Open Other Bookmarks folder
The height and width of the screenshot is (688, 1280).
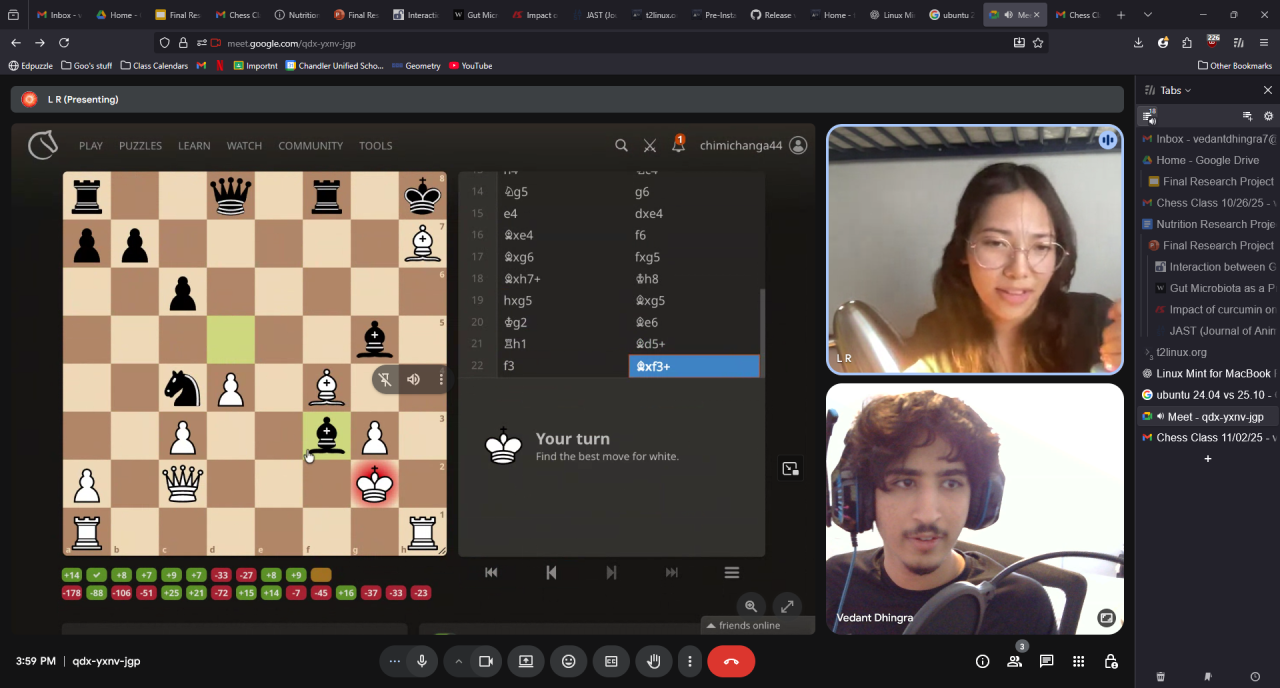coord(1234,65)
